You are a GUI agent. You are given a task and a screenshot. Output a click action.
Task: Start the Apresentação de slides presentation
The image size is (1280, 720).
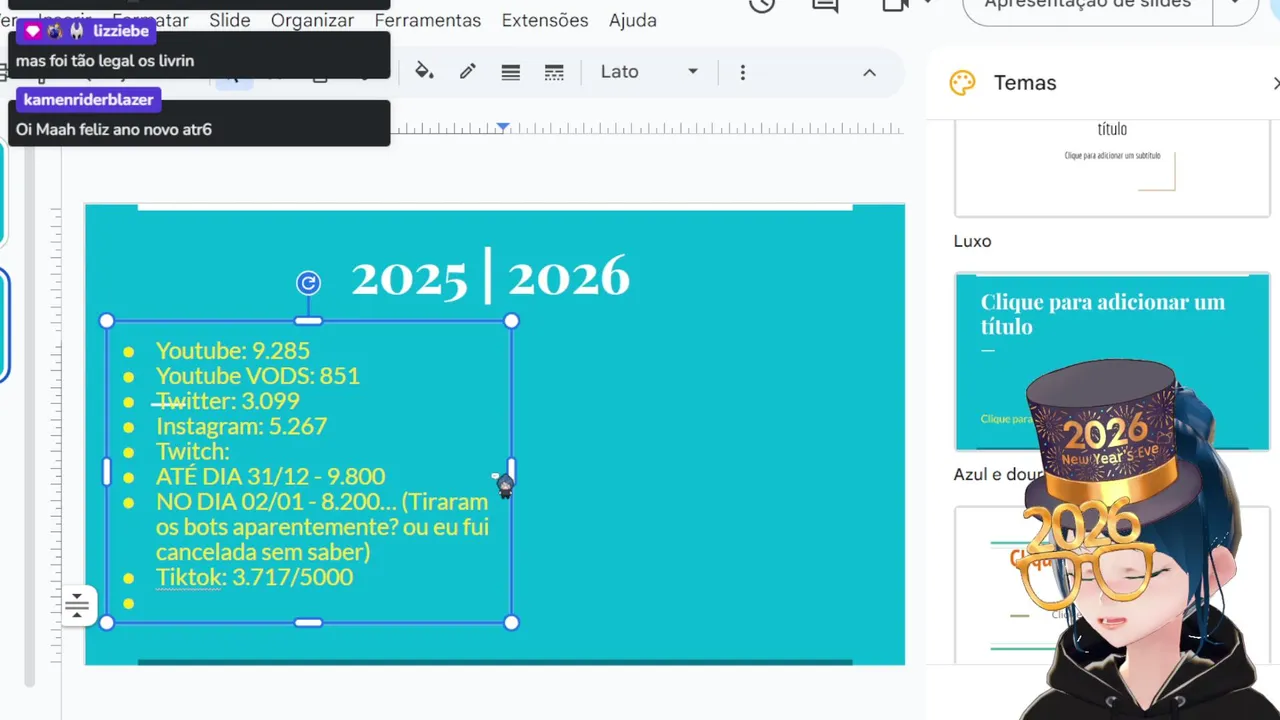(1087, 7)
